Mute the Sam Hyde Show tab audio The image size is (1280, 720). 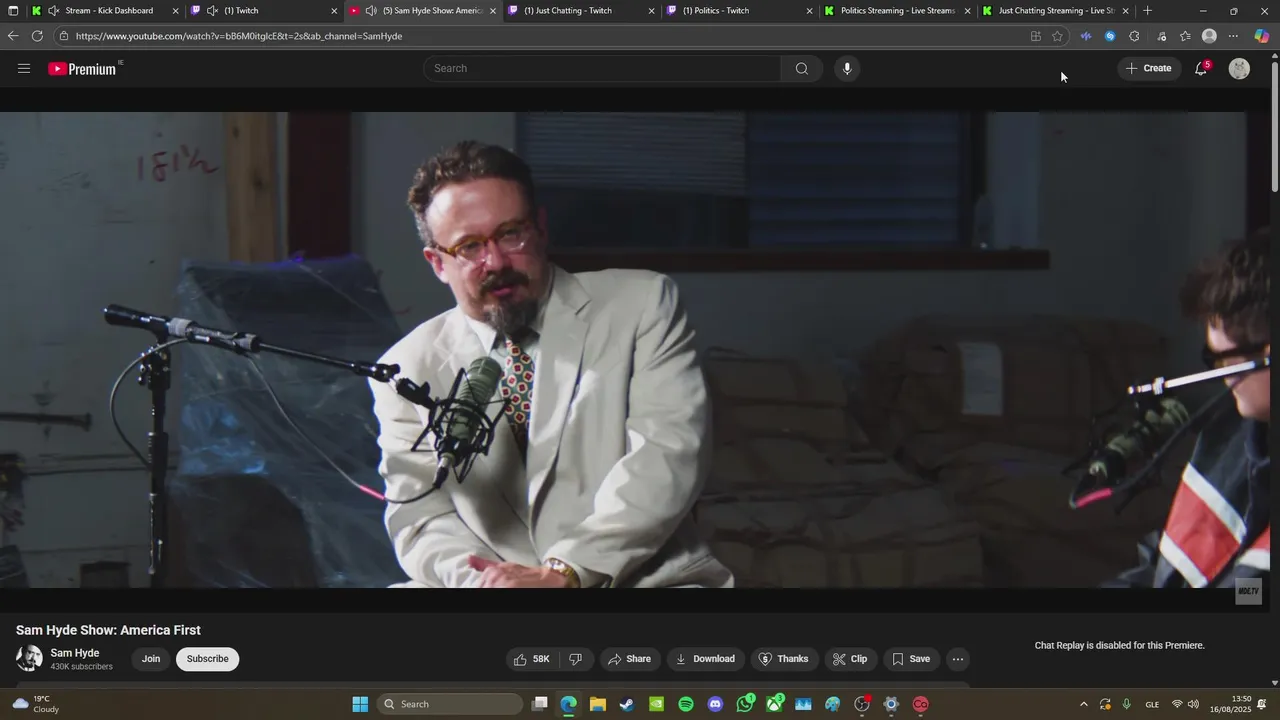(x=371, y=11)
